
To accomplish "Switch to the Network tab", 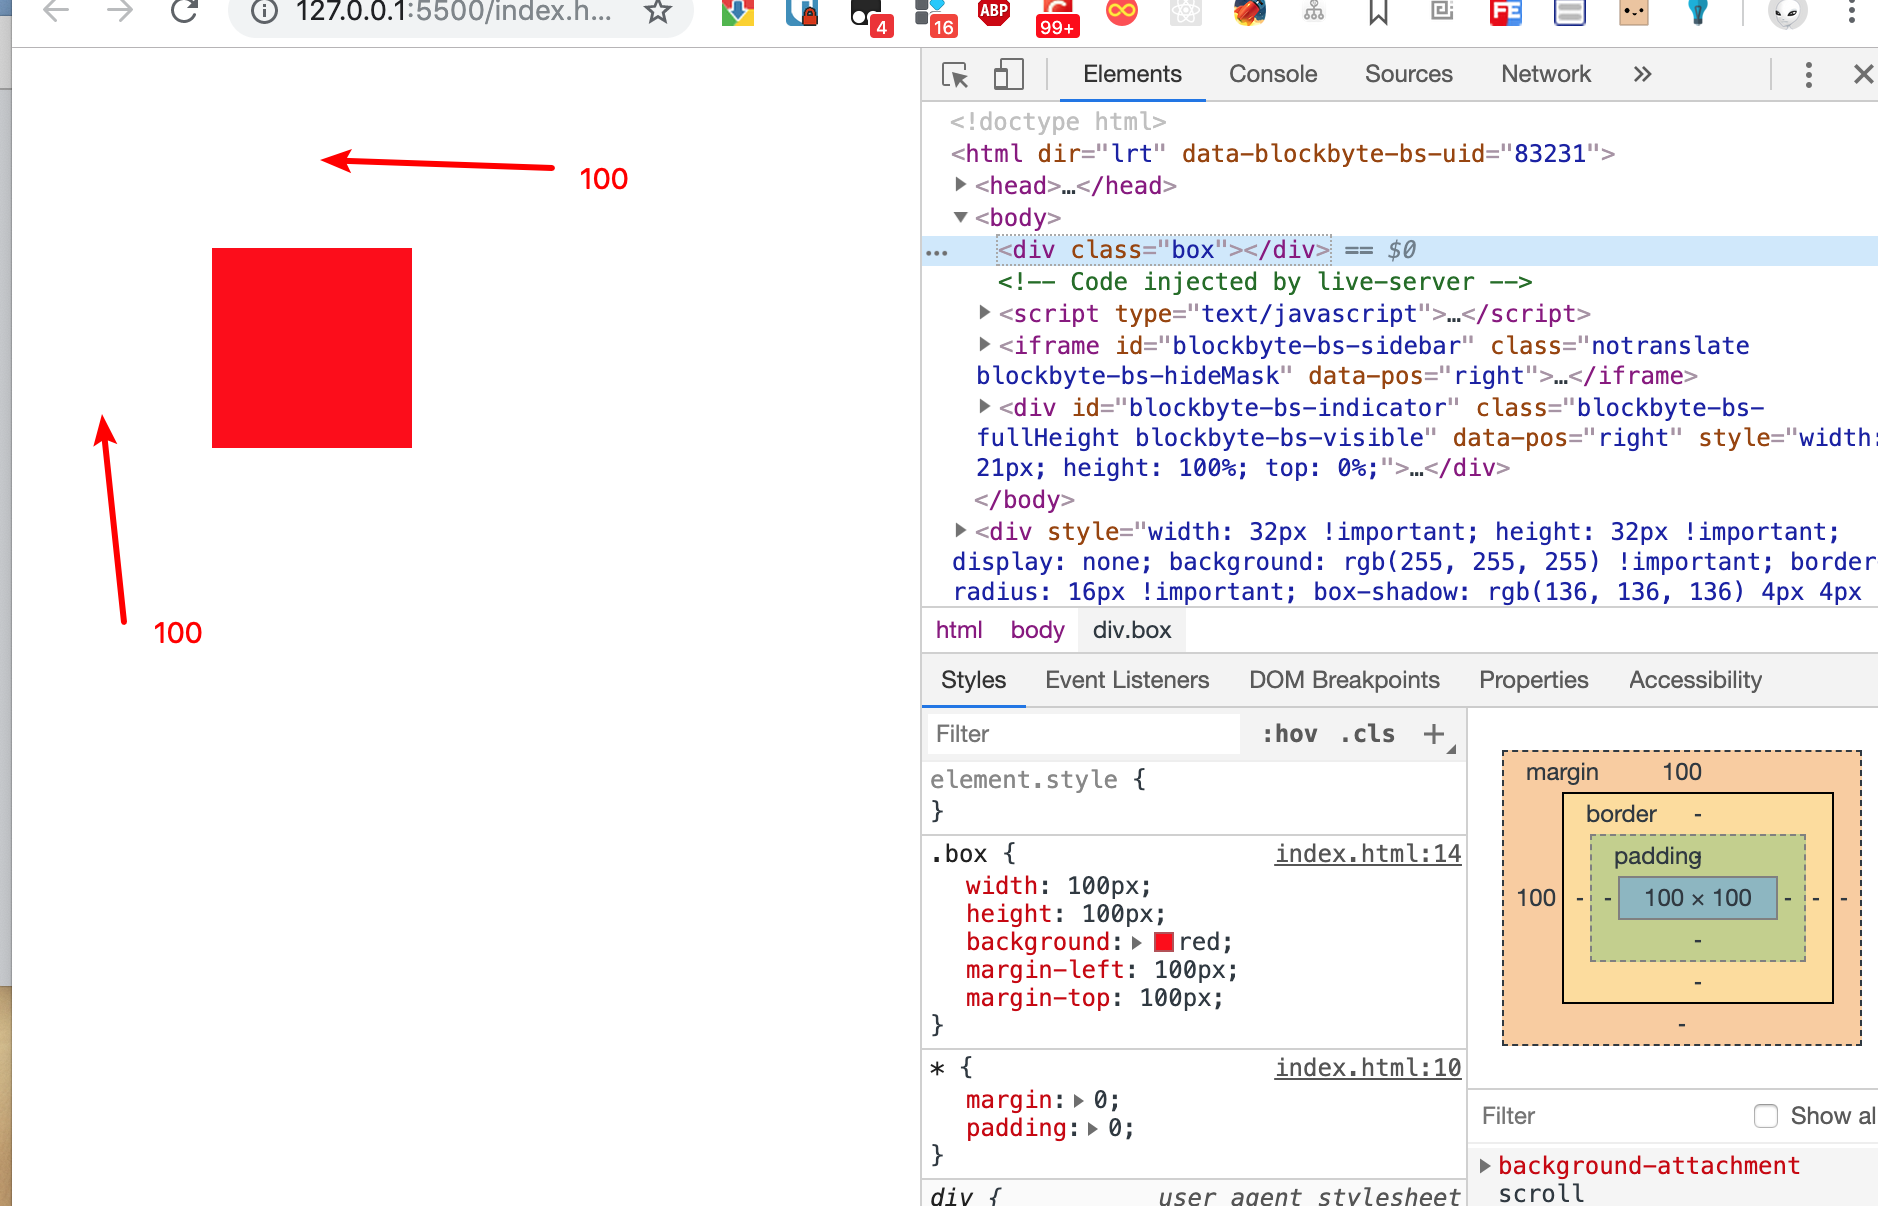I will [x=1546, y=74].
